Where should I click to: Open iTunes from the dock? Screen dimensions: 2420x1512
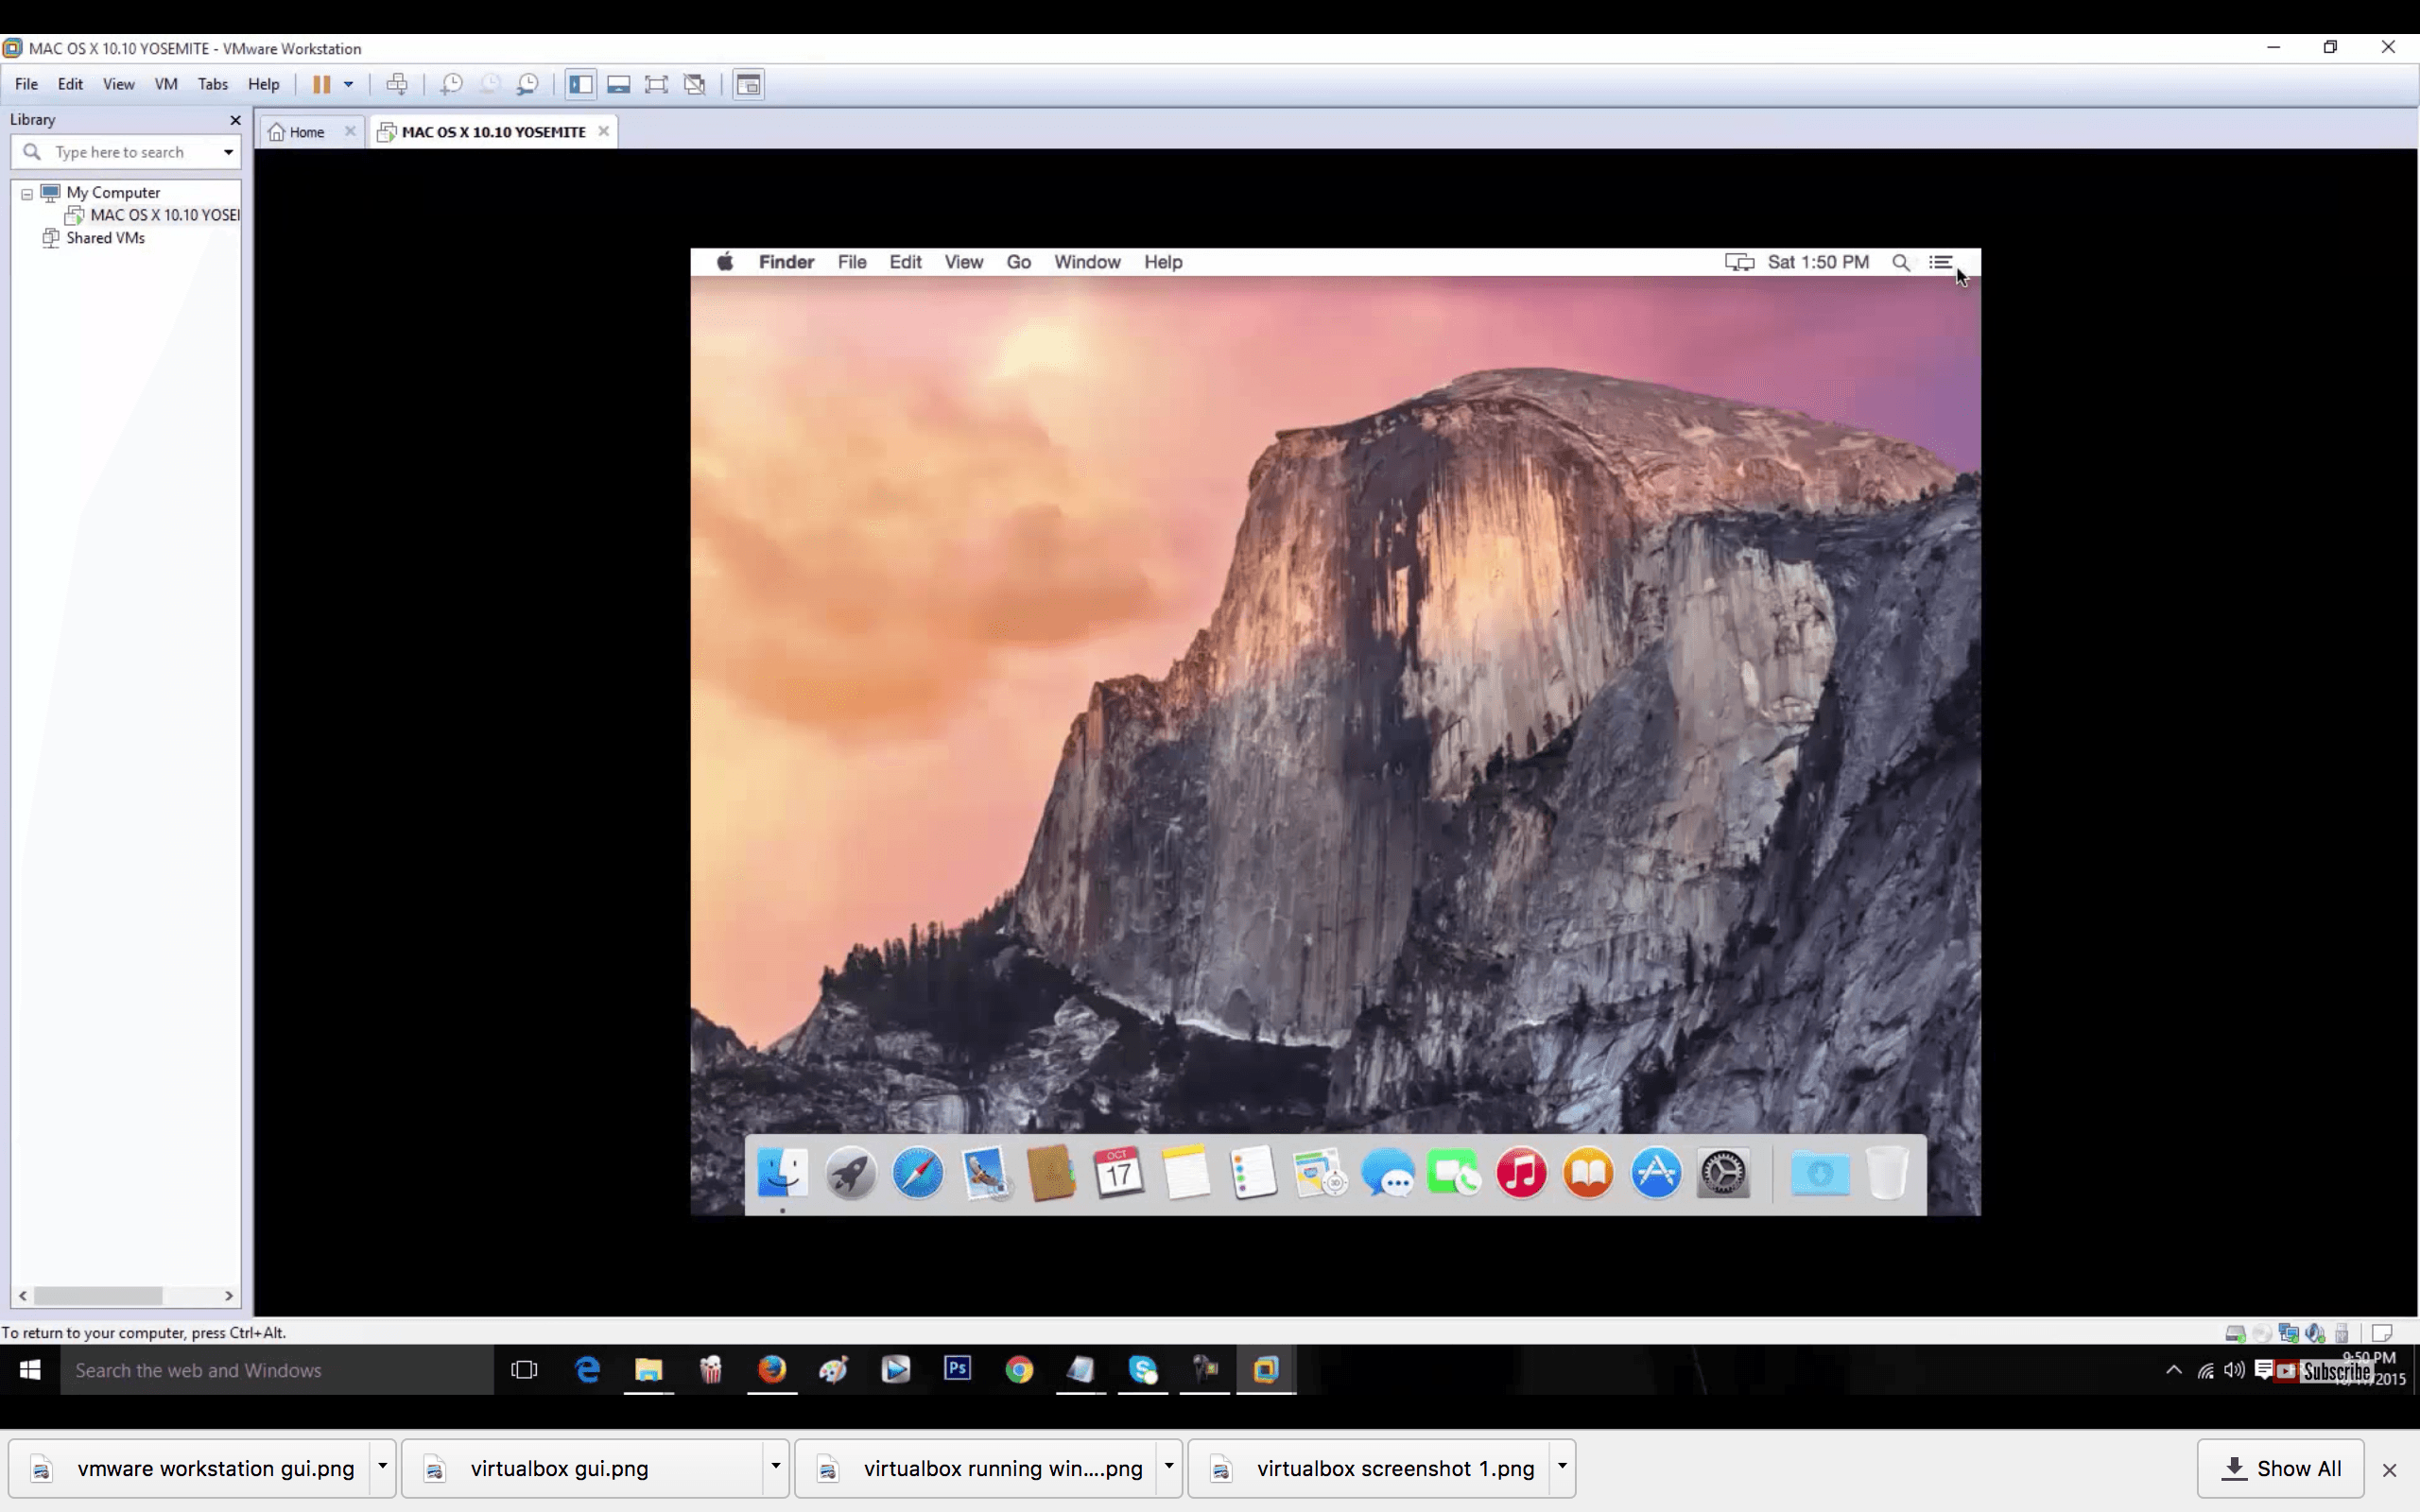point(1521,1173)
